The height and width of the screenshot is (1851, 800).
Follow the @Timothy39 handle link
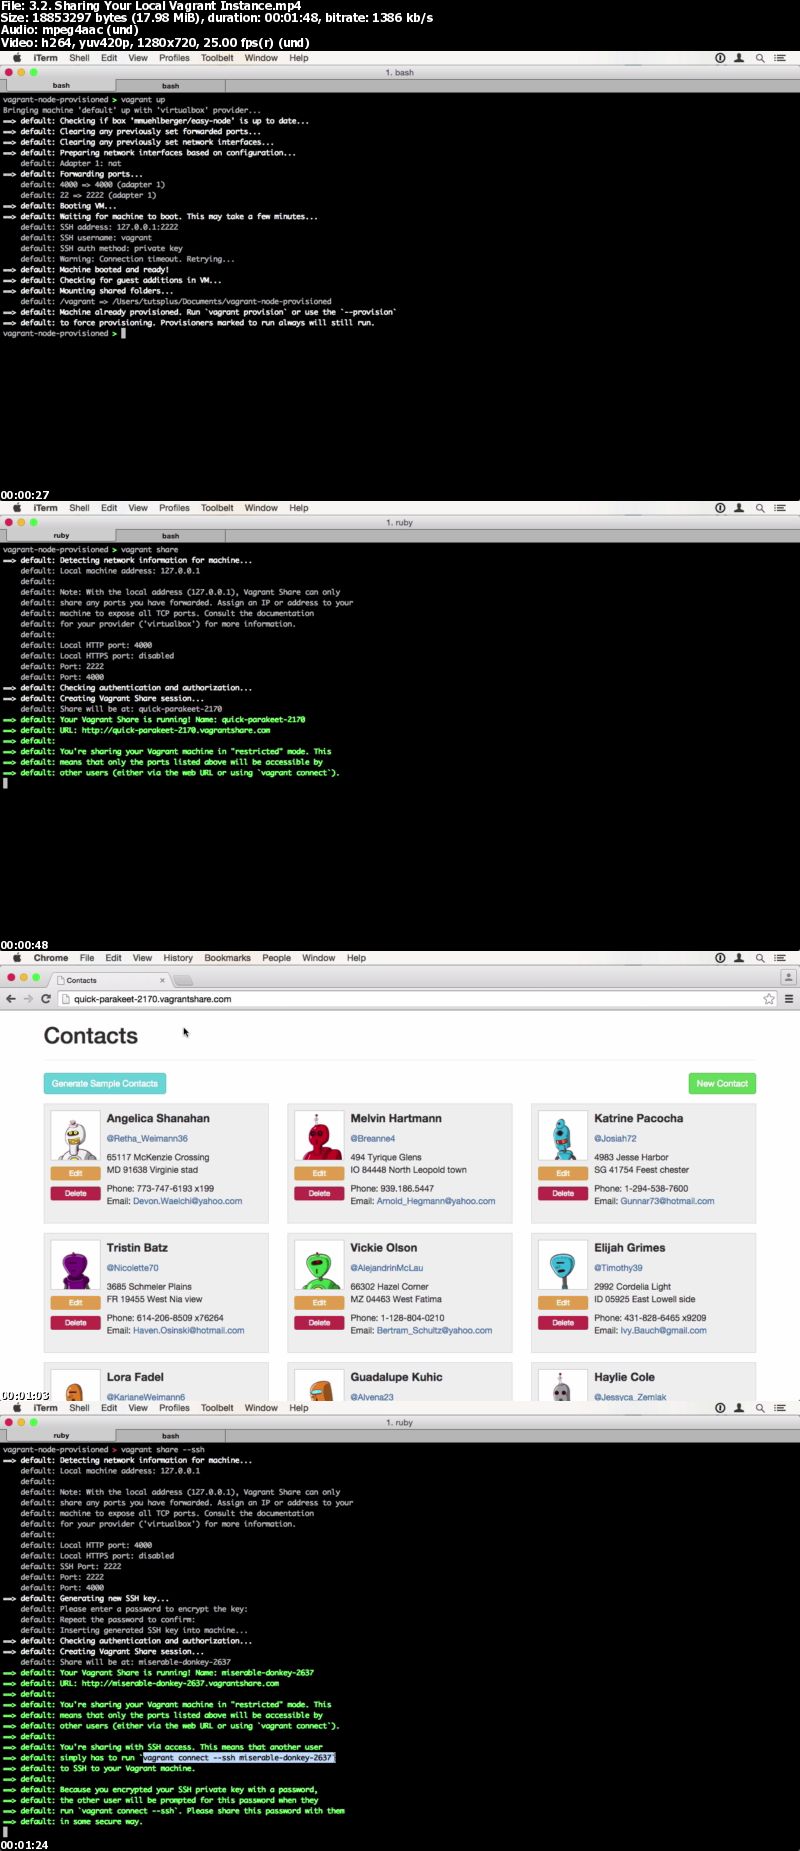pyautogui.click(x=618, y=1267)
